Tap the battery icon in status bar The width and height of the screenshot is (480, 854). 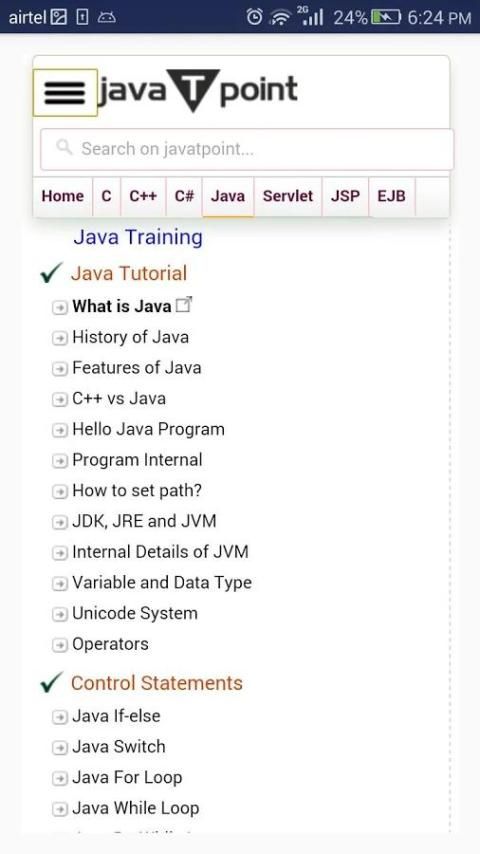(x=386, y=18)
